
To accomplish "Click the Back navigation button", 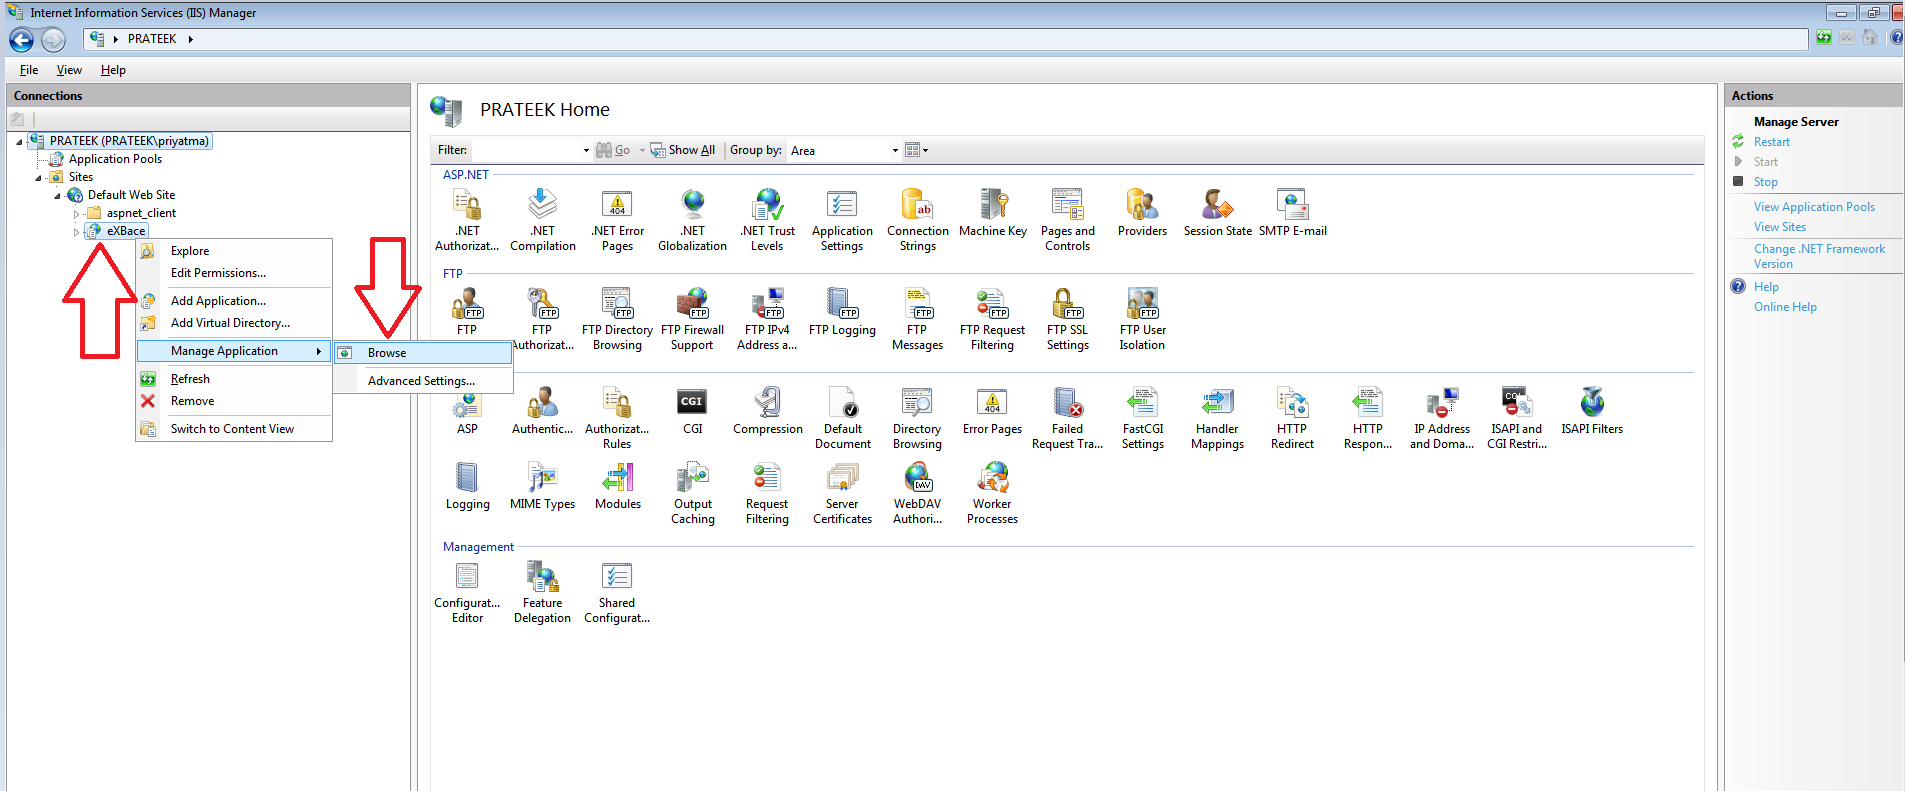I will coord(21,40).
